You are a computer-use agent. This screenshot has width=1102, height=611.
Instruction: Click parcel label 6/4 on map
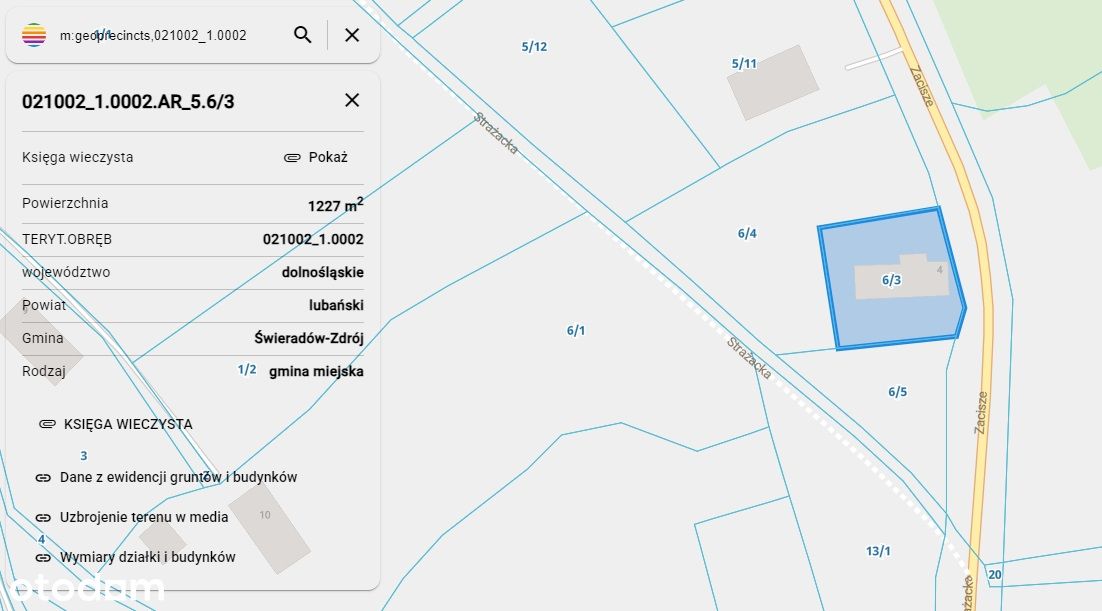point(747,233)
